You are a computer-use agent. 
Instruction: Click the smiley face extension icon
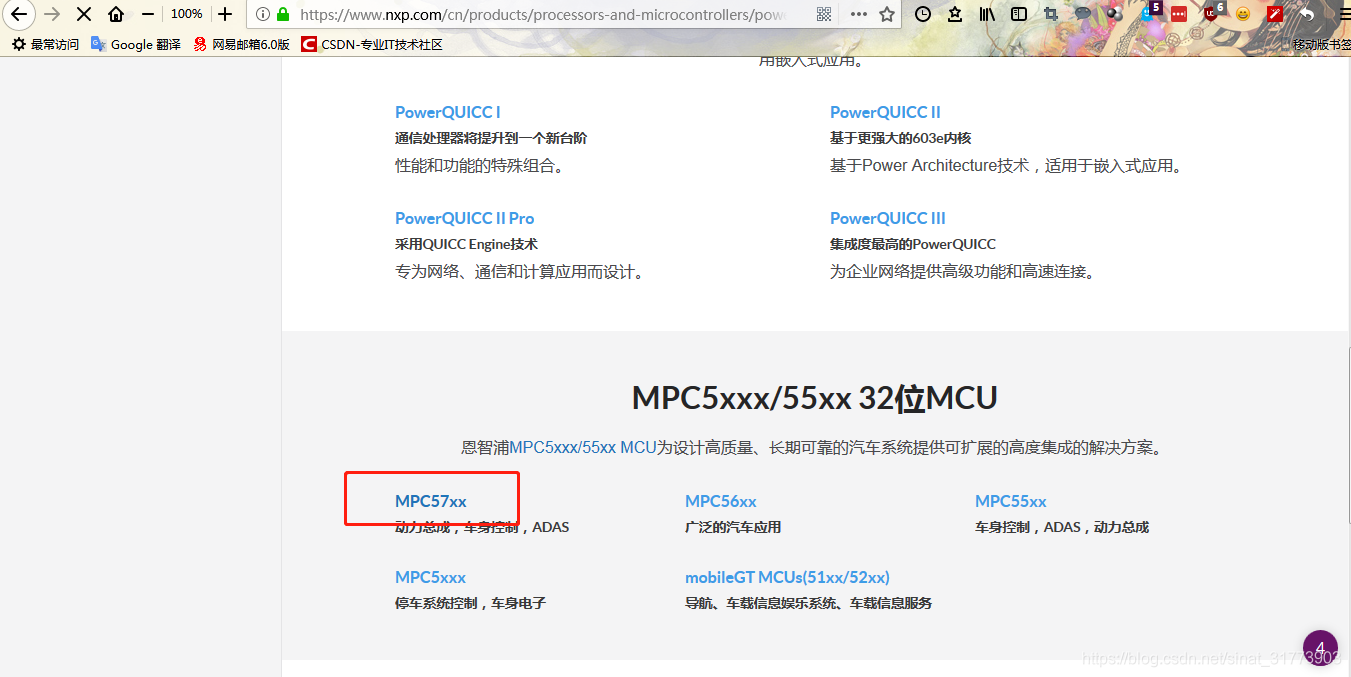pos(1243,14)
